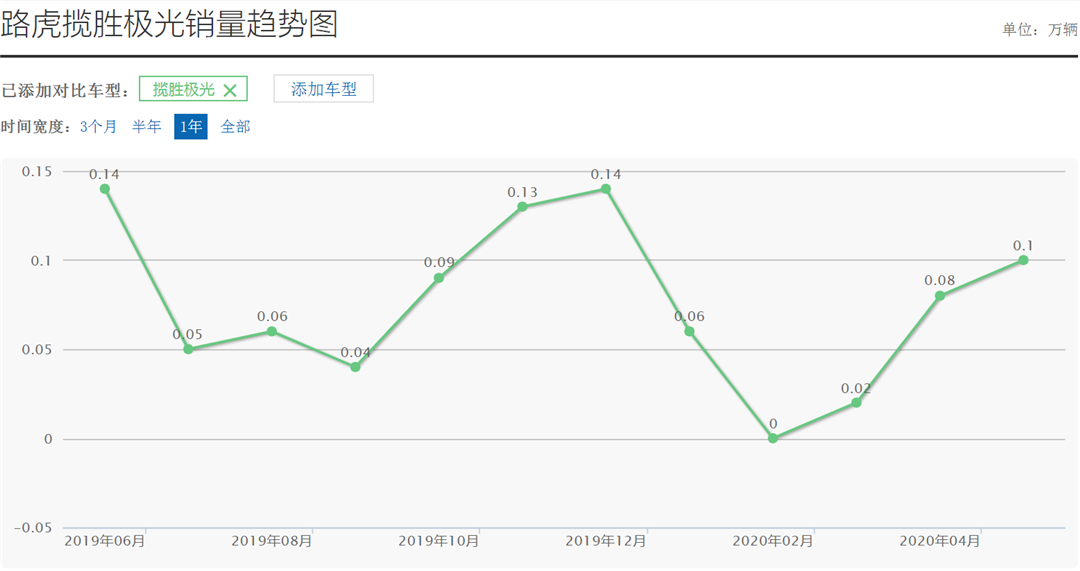This screenshot has width=1080, height=571.
Task: Show 全部 time range data
Action: pos(235,127)
